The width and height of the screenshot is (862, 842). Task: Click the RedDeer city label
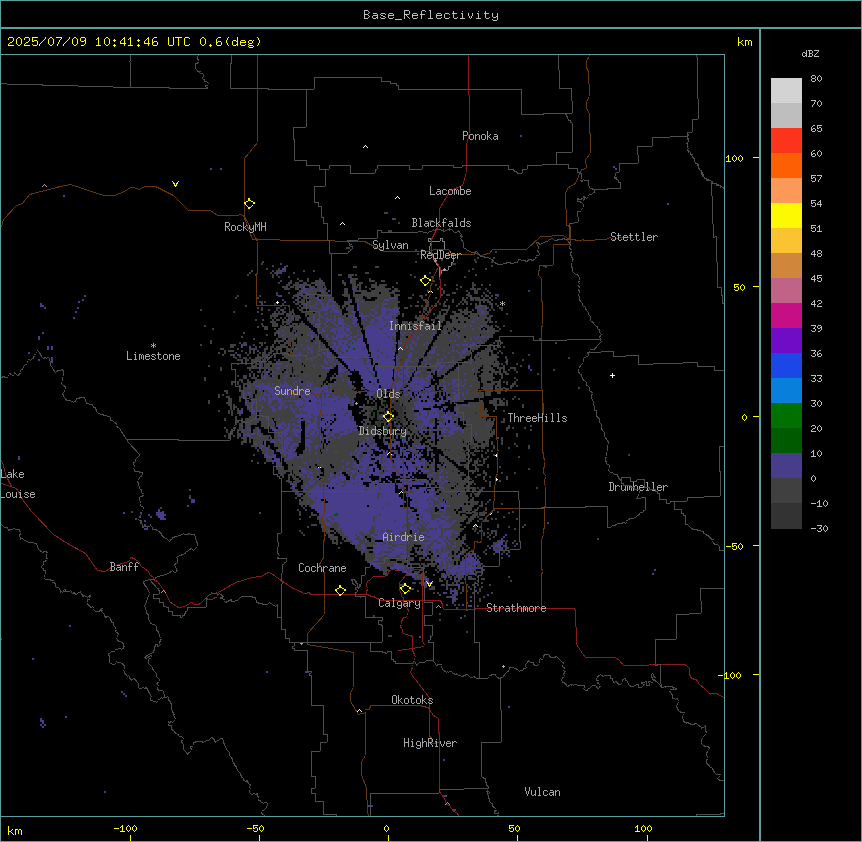coord(440,255)
